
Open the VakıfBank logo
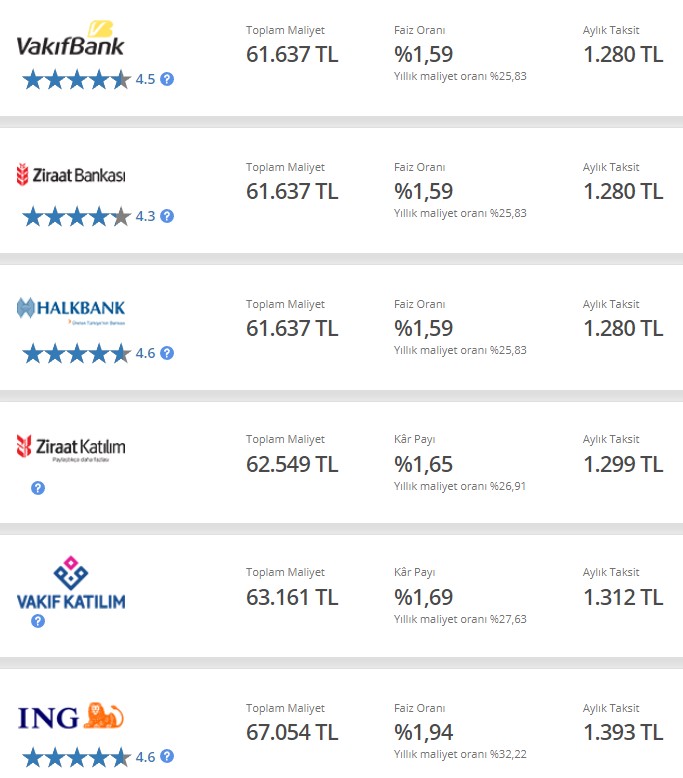pyautogui.click(x=70, y=39)
